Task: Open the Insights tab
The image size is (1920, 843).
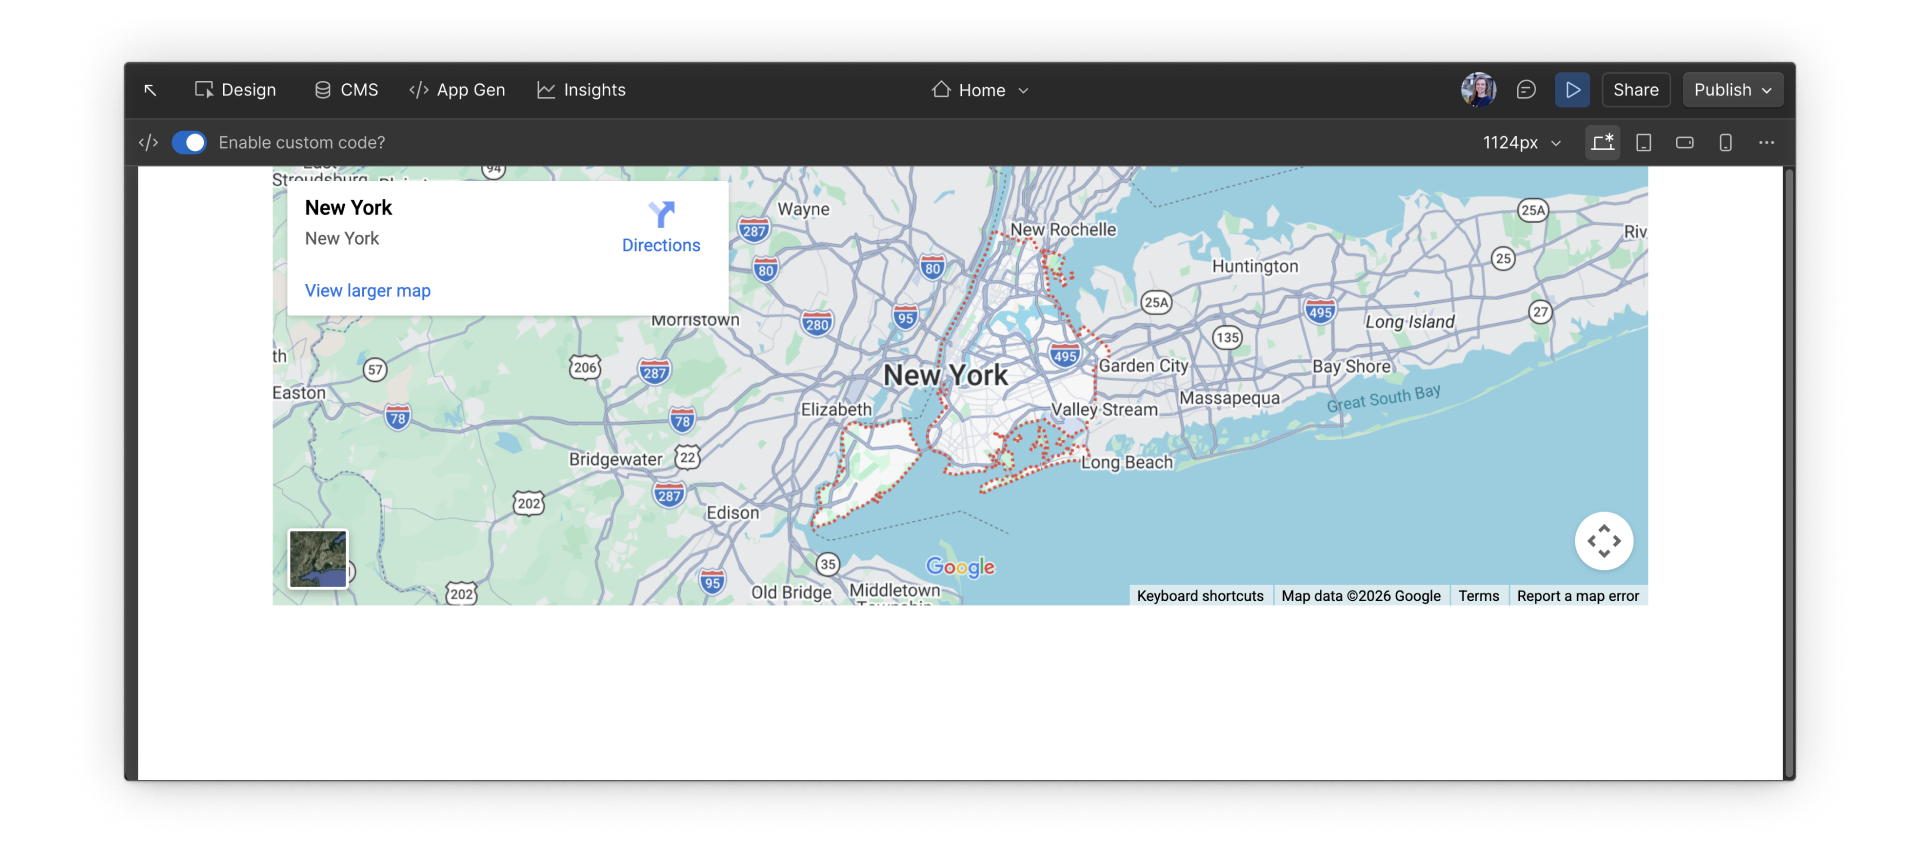Action: 581,90
